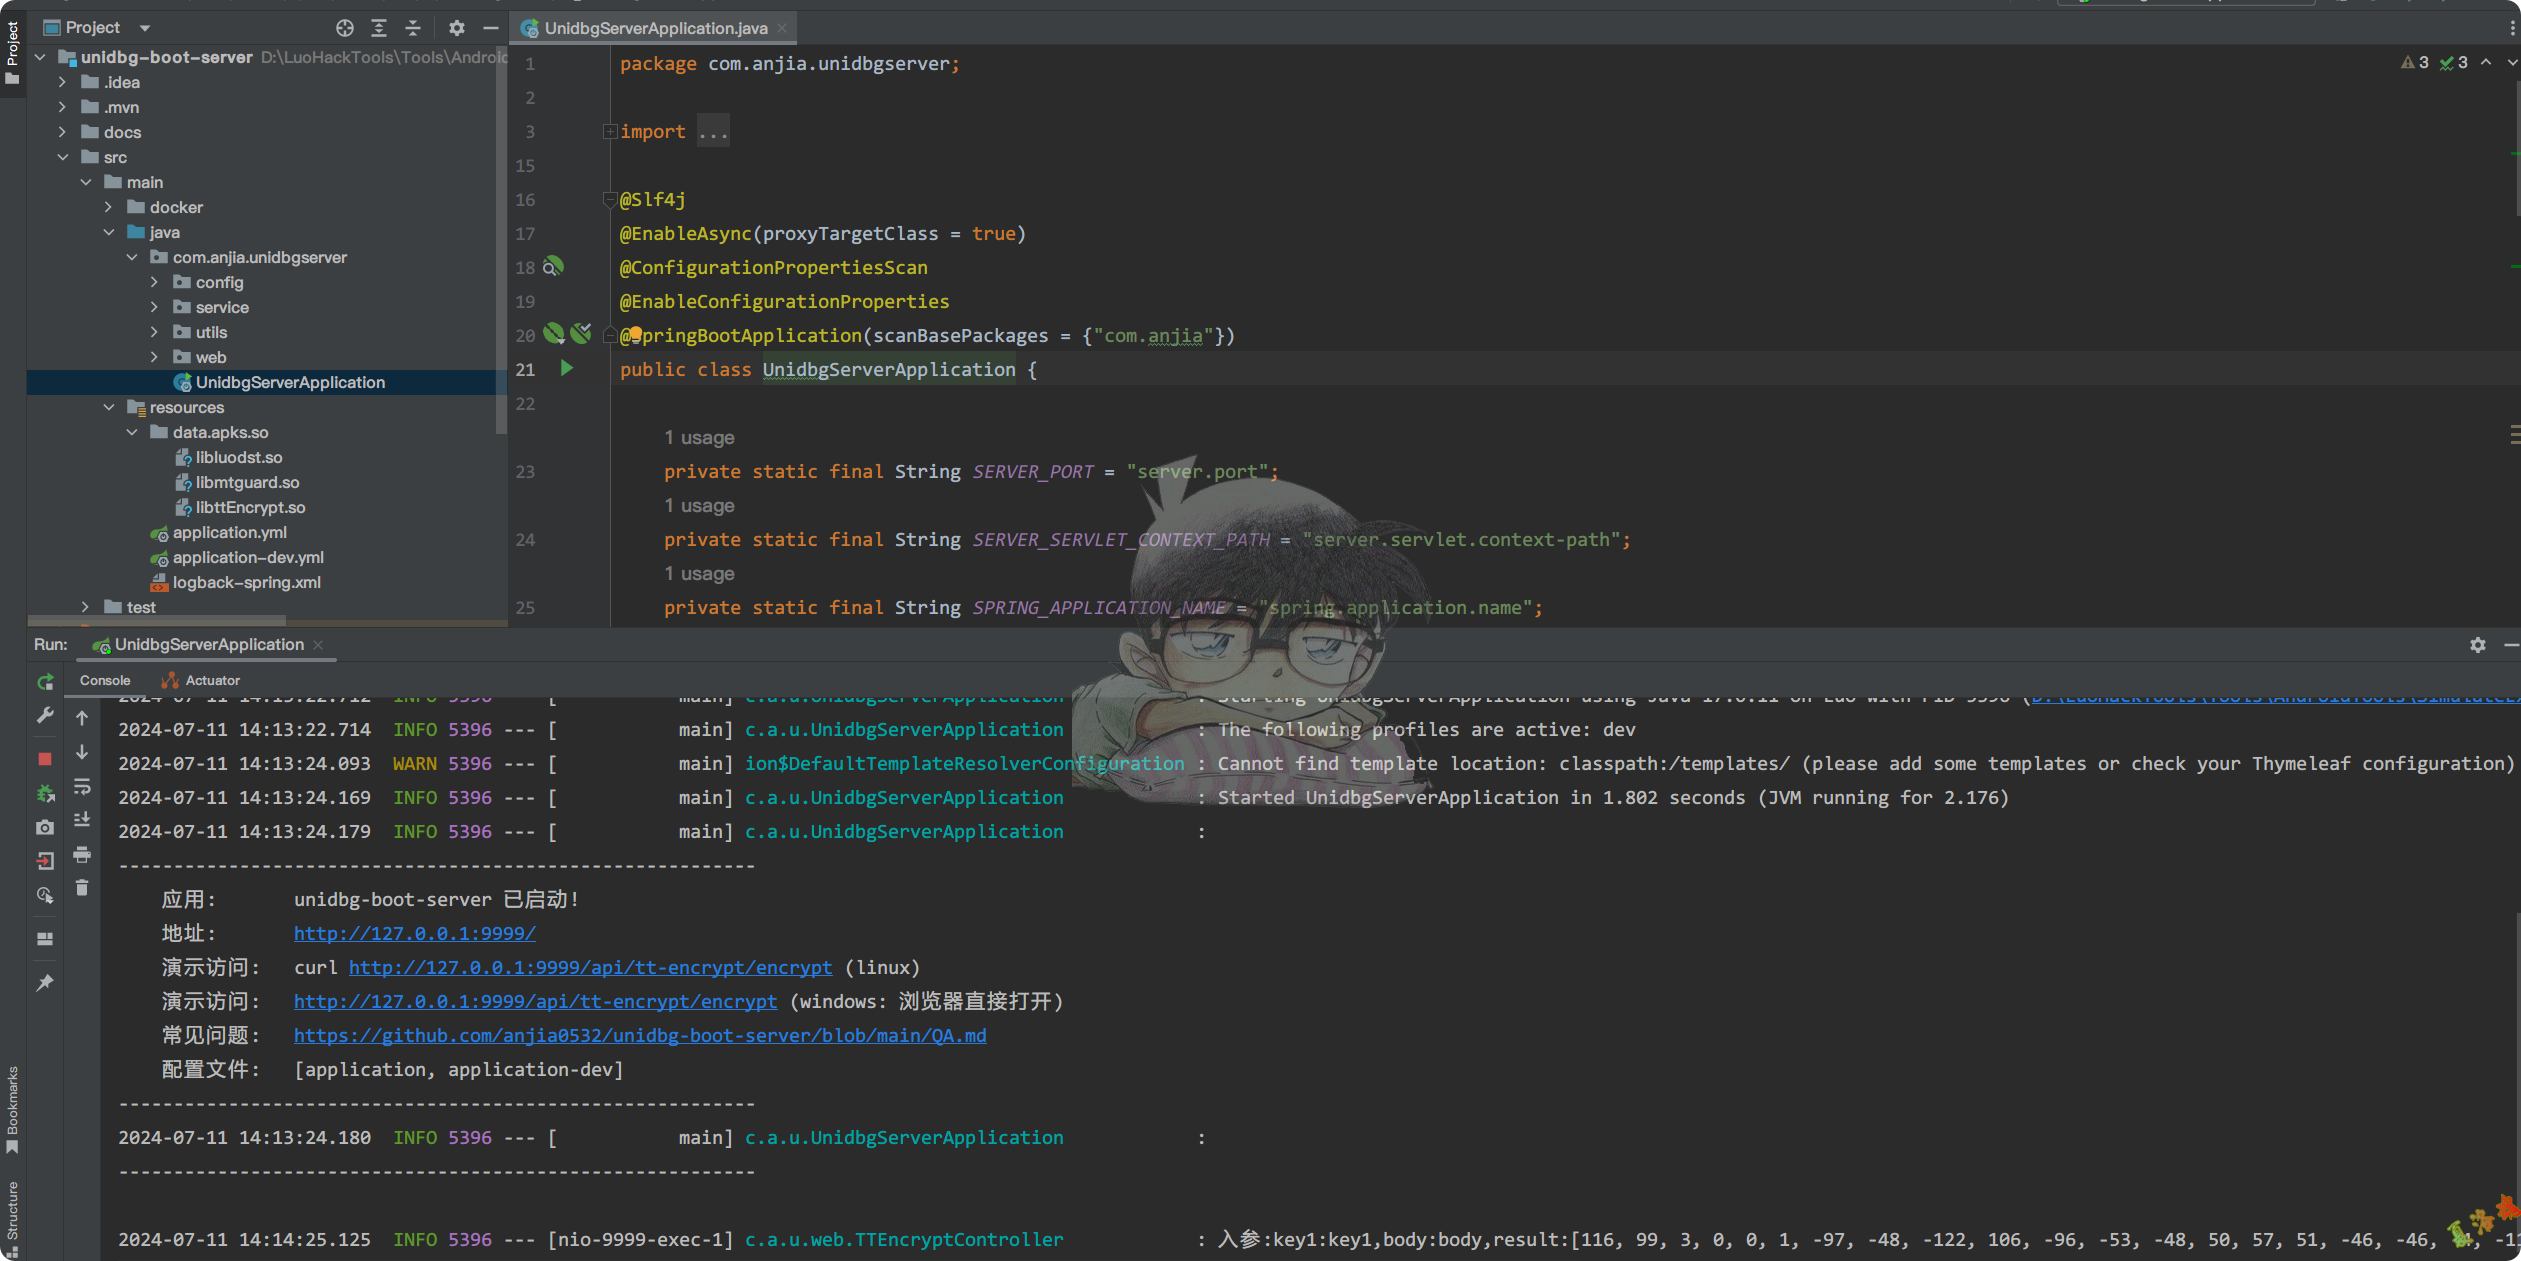Select the Actuator tab in console

(x=211, y=680)
